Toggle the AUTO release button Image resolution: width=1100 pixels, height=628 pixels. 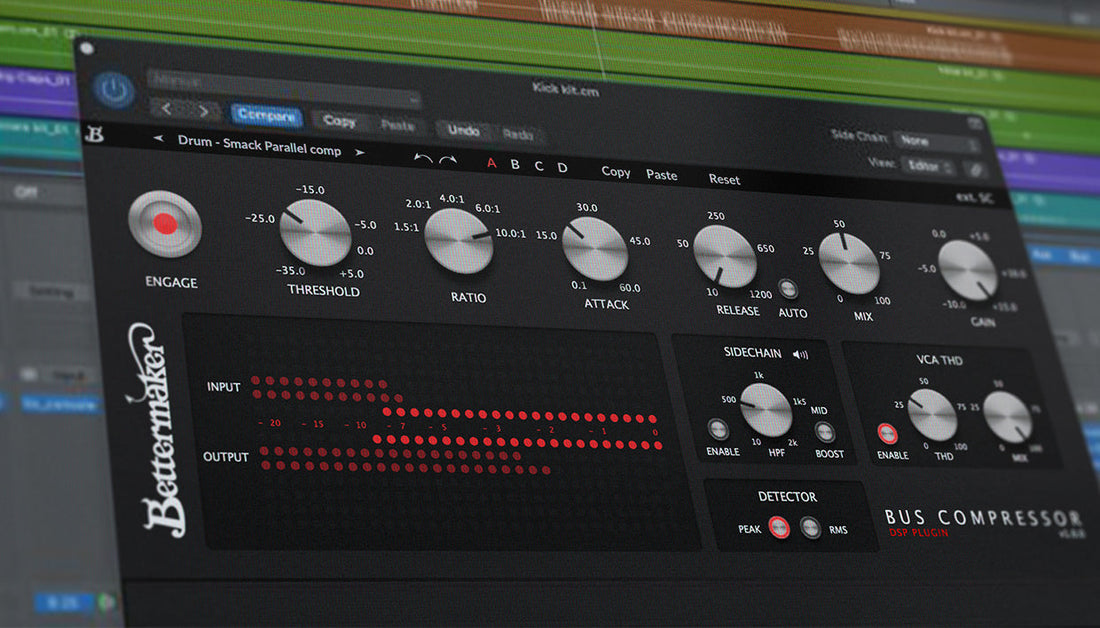coord(788,288)
